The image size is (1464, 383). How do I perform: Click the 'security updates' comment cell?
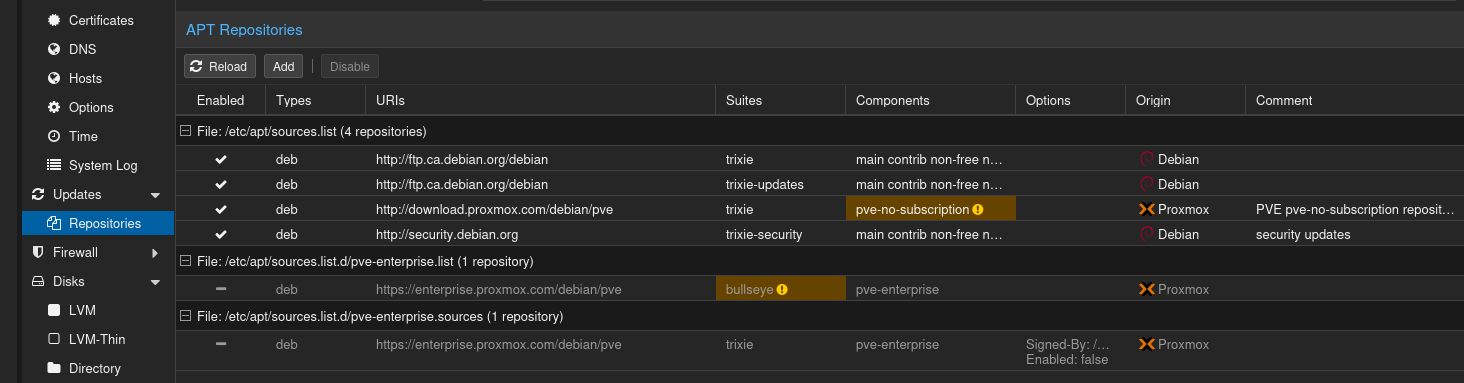coord(1354,234)
